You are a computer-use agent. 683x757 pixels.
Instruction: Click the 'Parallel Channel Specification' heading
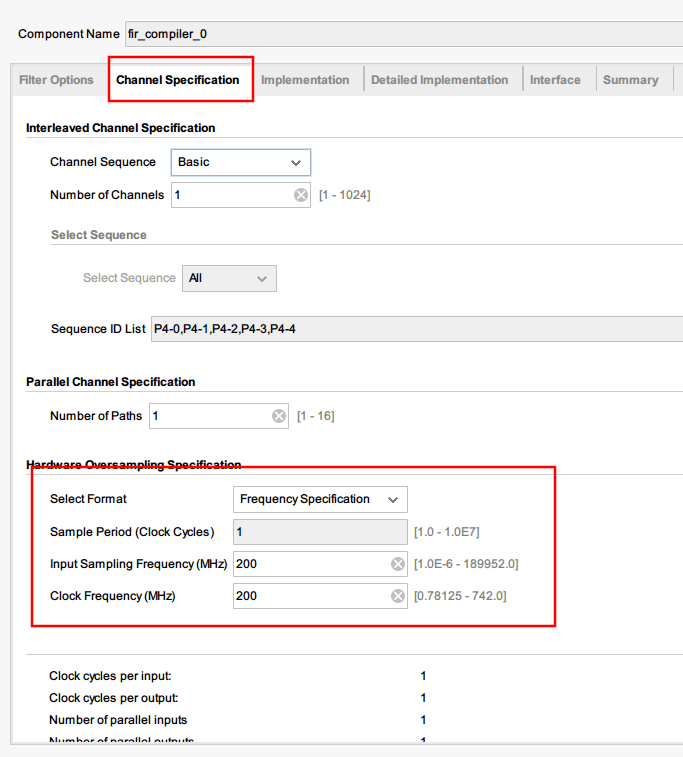pyautogui.click(x=111, y=382)
